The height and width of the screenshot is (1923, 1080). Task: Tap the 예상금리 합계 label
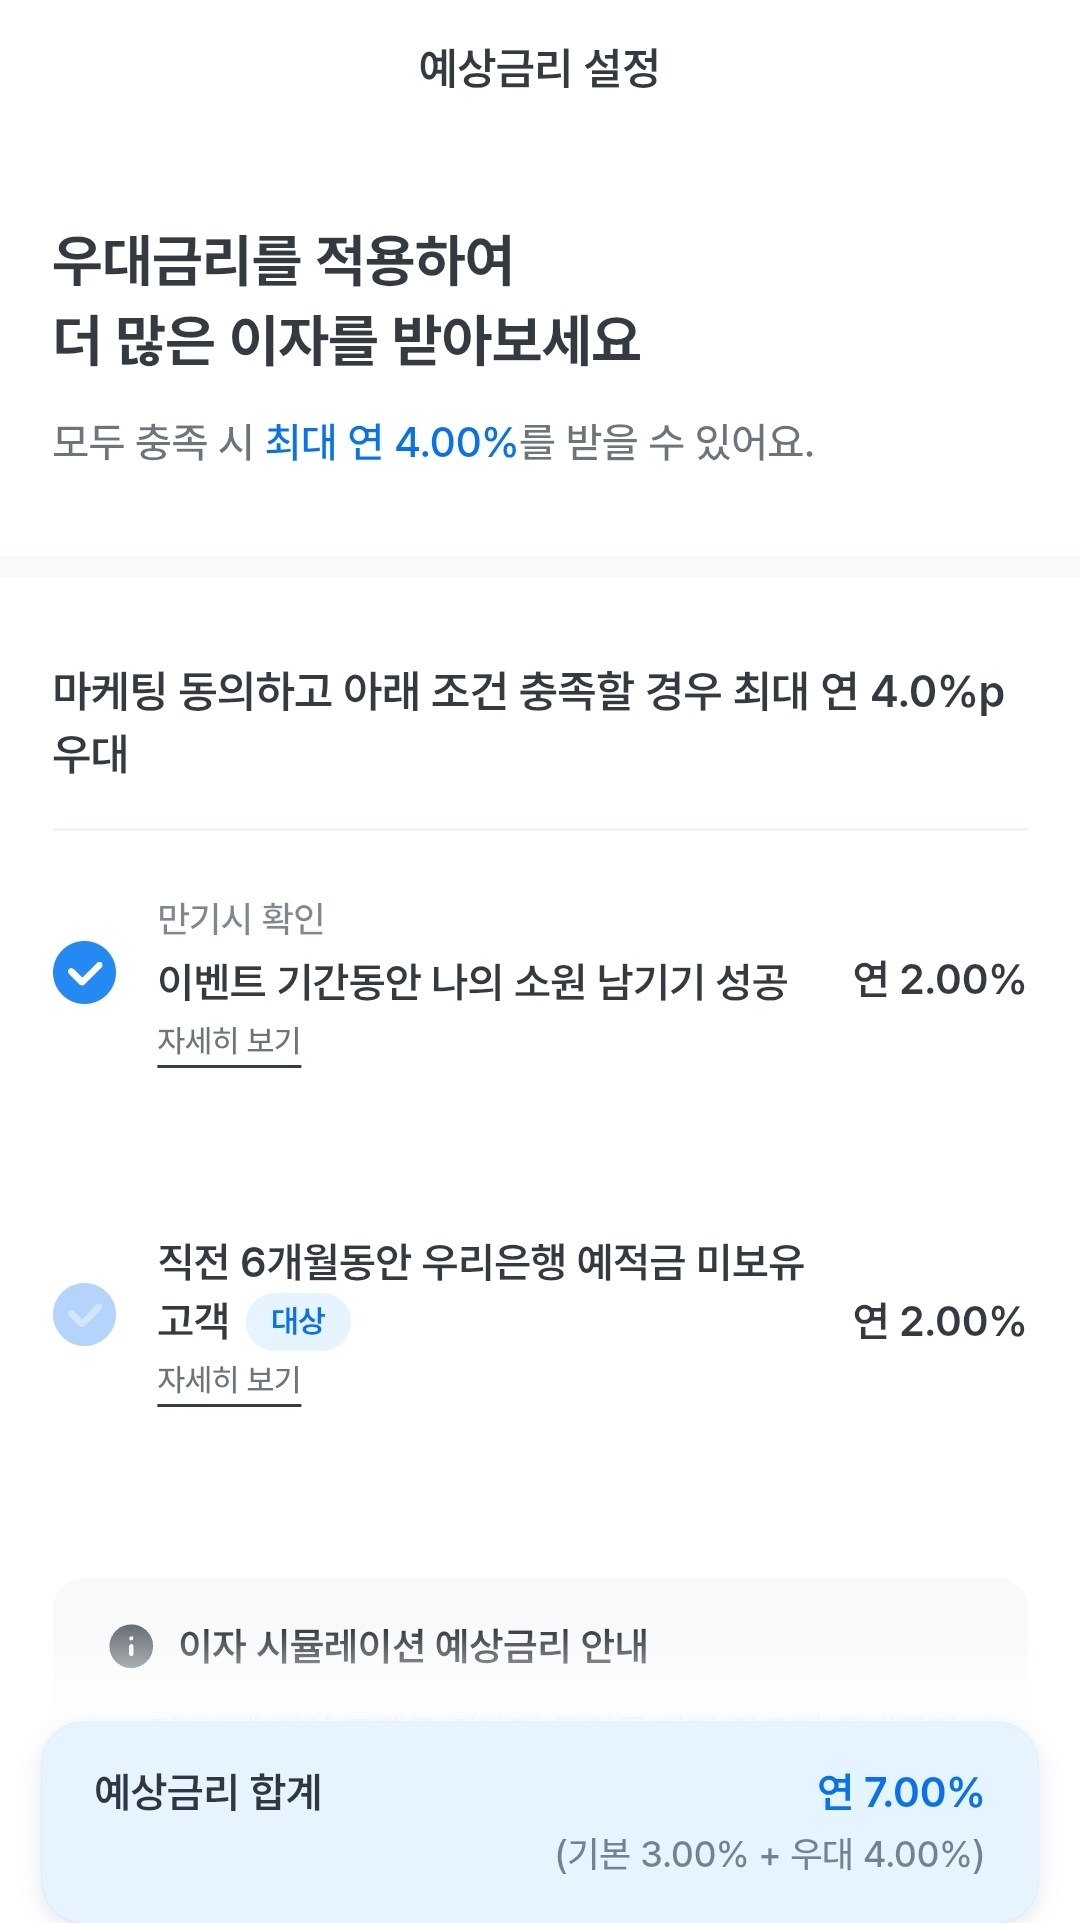pos(208,1792)
